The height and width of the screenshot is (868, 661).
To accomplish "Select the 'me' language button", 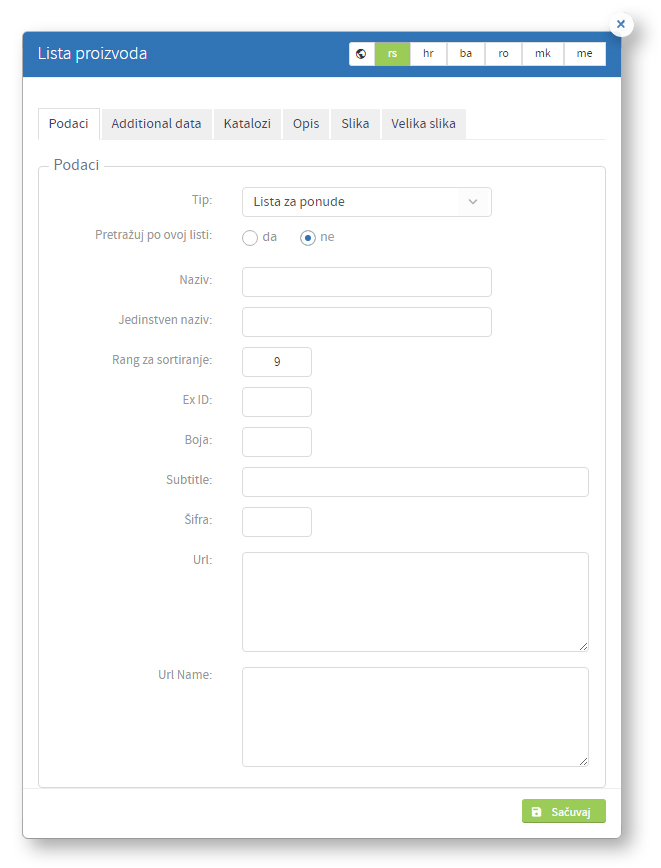I will (x=585, y=54).
